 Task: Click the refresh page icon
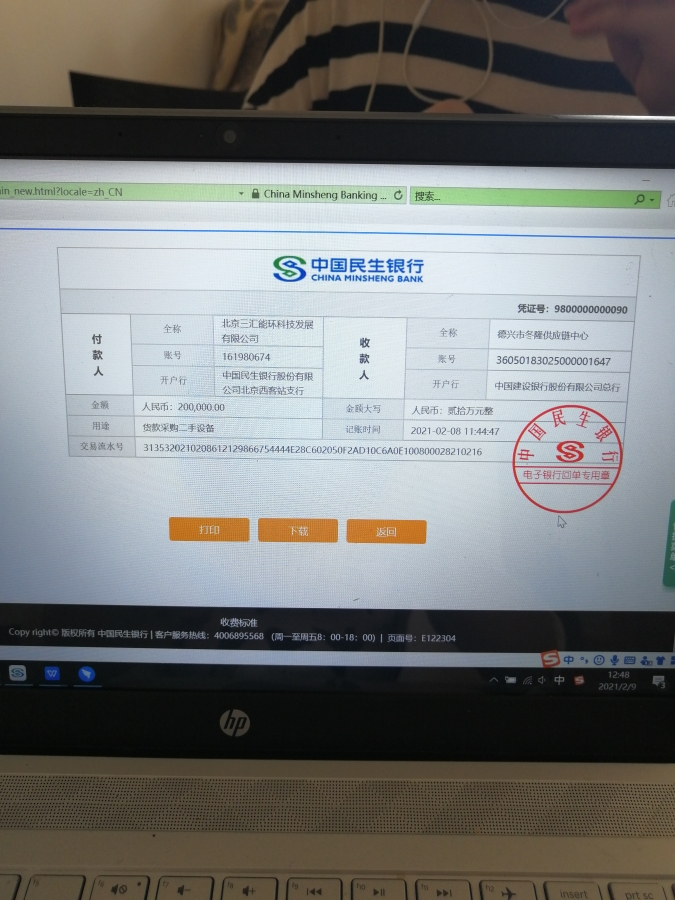[398, 195]
